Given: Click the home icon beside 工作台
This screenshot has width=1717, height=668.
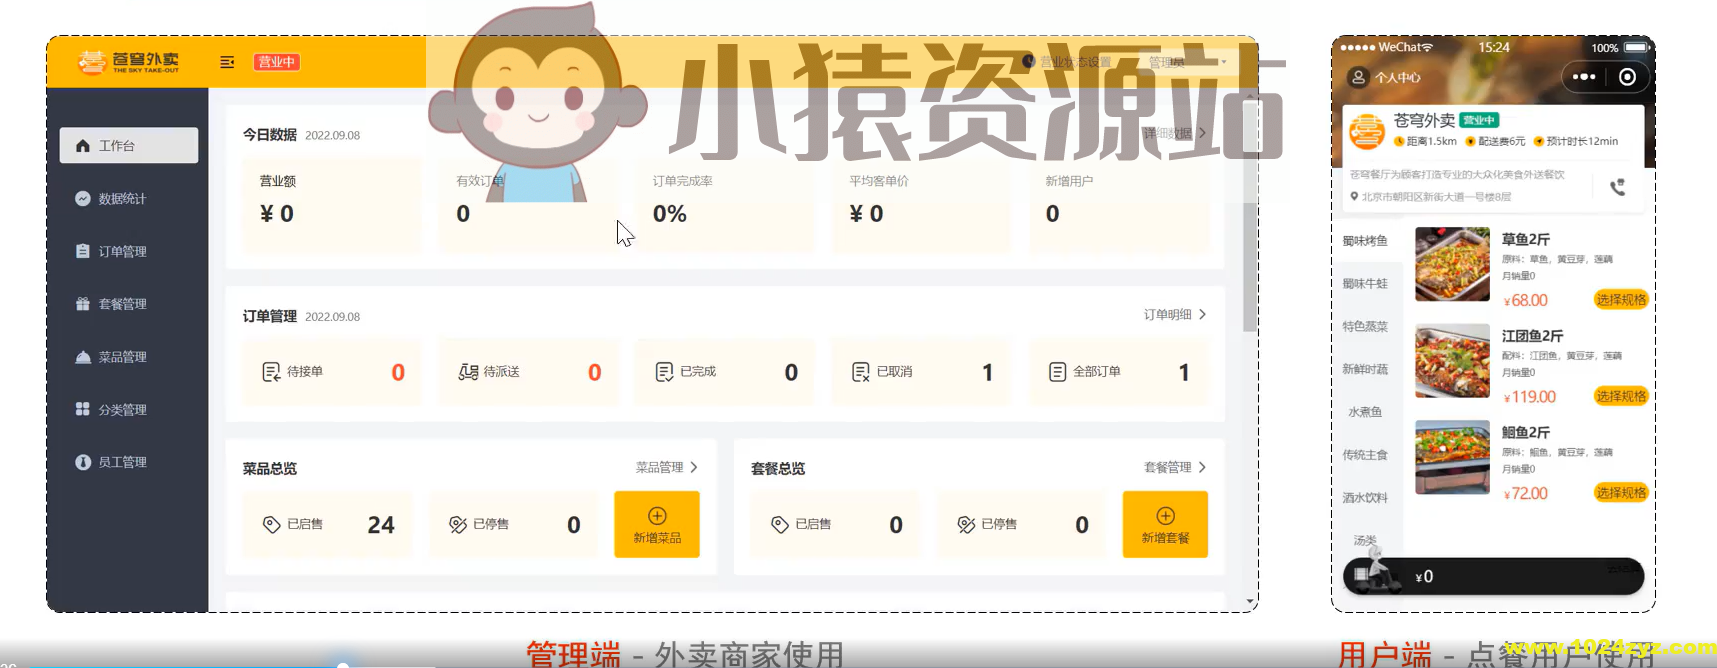Looking at the screenshot, I should pos(83,145).
